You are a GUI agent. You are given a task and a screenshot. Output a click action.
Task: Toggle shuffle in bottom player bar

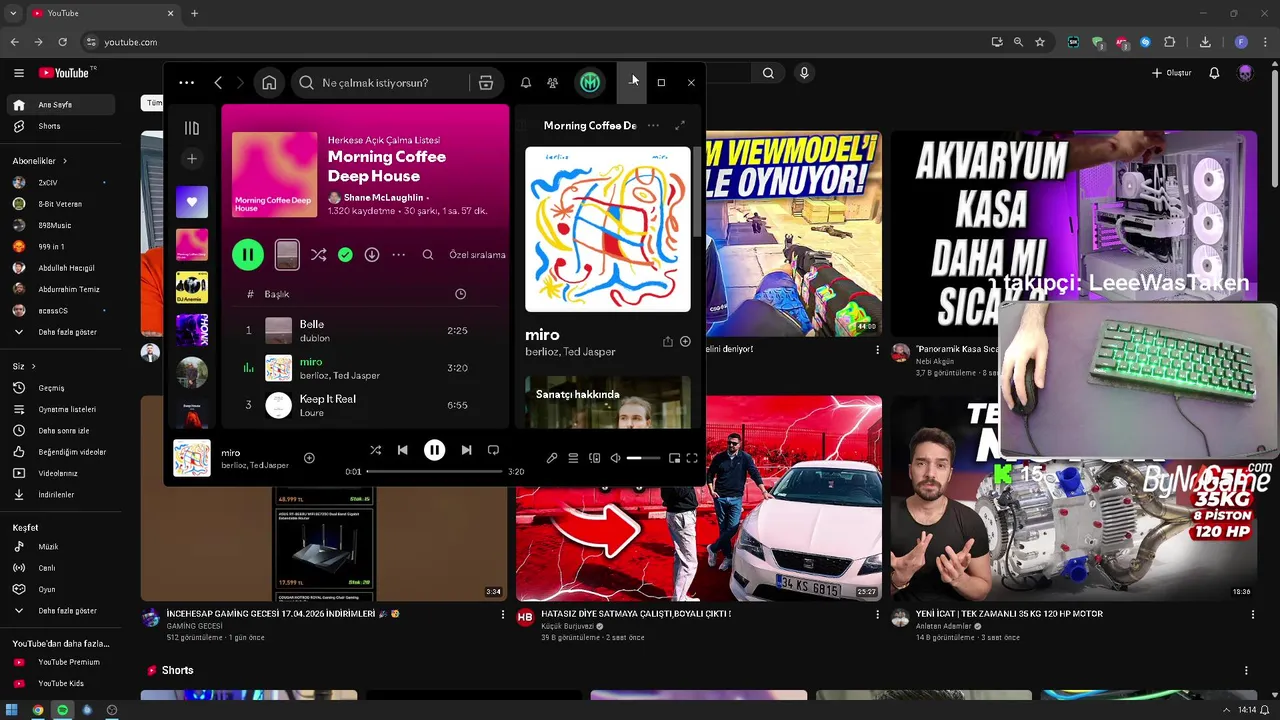[x=375, y=451]
